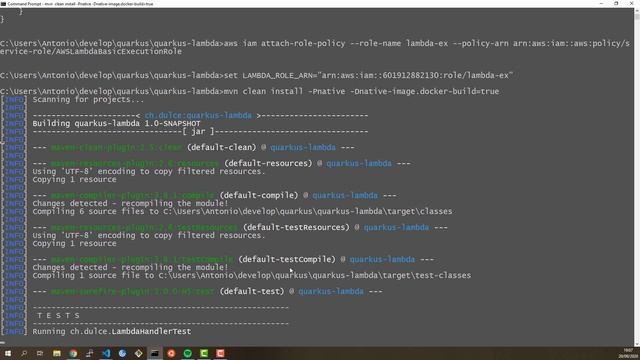Open File Explorer from taskbar
The image size is (640, 360).
(x=57, y=353)
